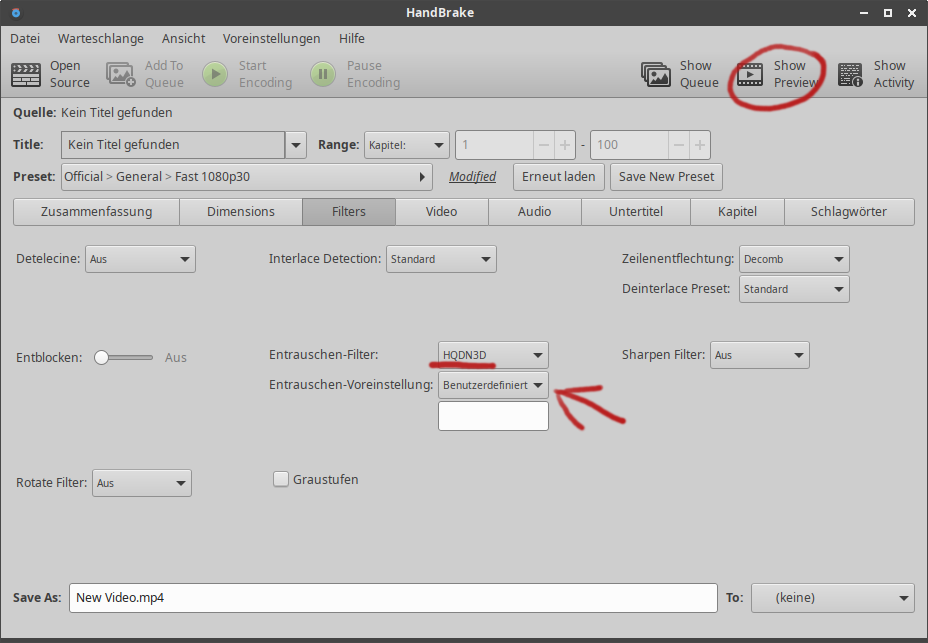Click the start chapter plus stepper
Image resolution: width=928 pixels, height=643 pixels.
tap(565, 145)
